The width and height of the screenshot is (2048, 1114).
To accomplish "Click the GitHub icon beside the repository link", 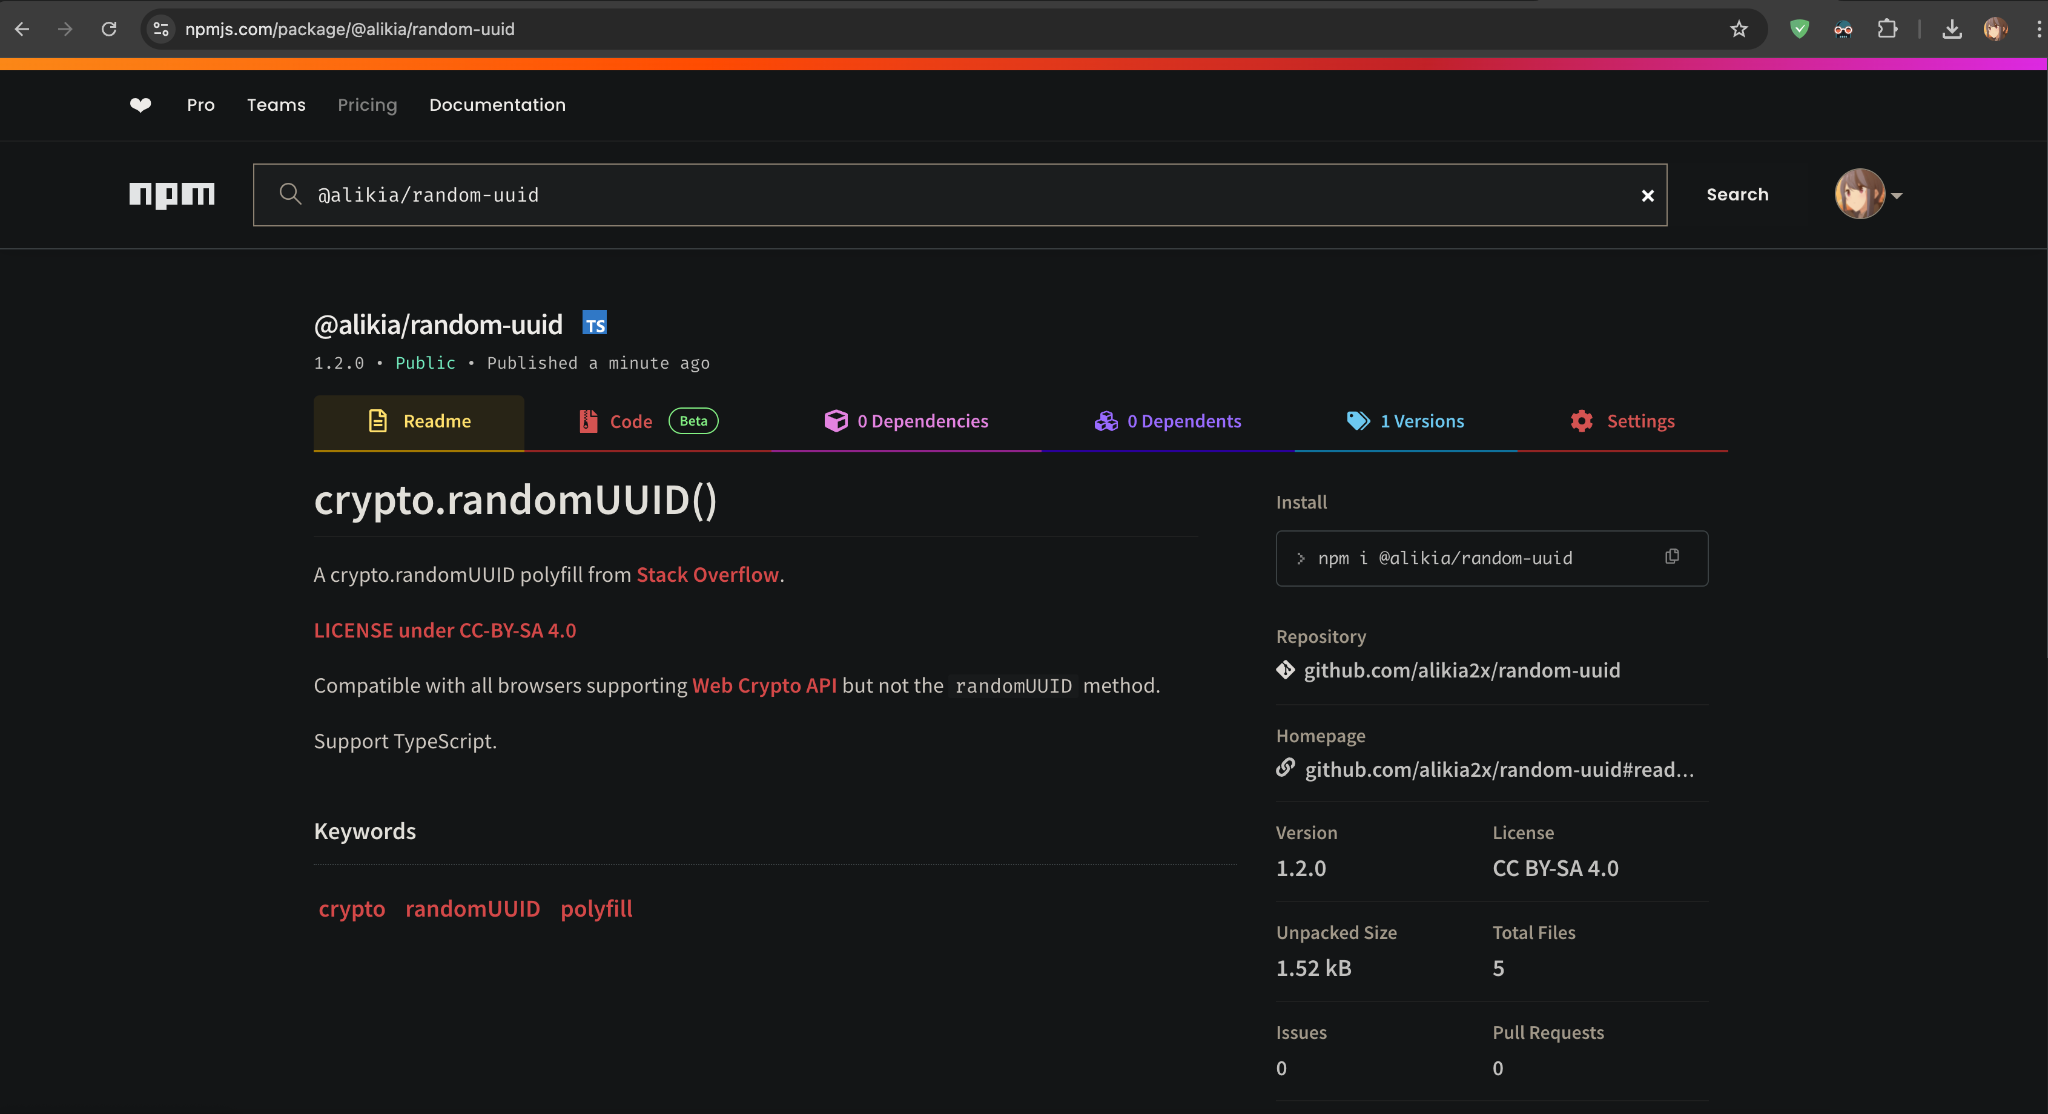I will [x=1286, y=670].
